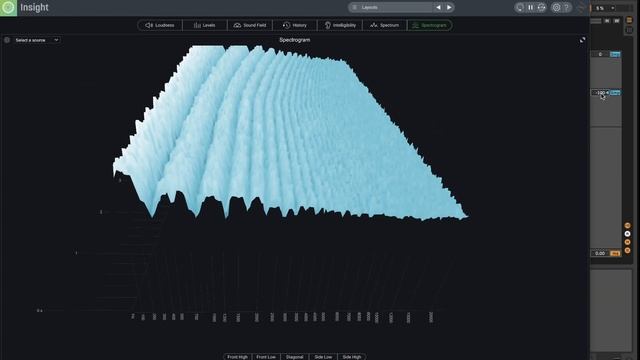This screenshot has width=640, height=360.
Task: Click the spectrogram panel options icon
Action: point(7,40)
